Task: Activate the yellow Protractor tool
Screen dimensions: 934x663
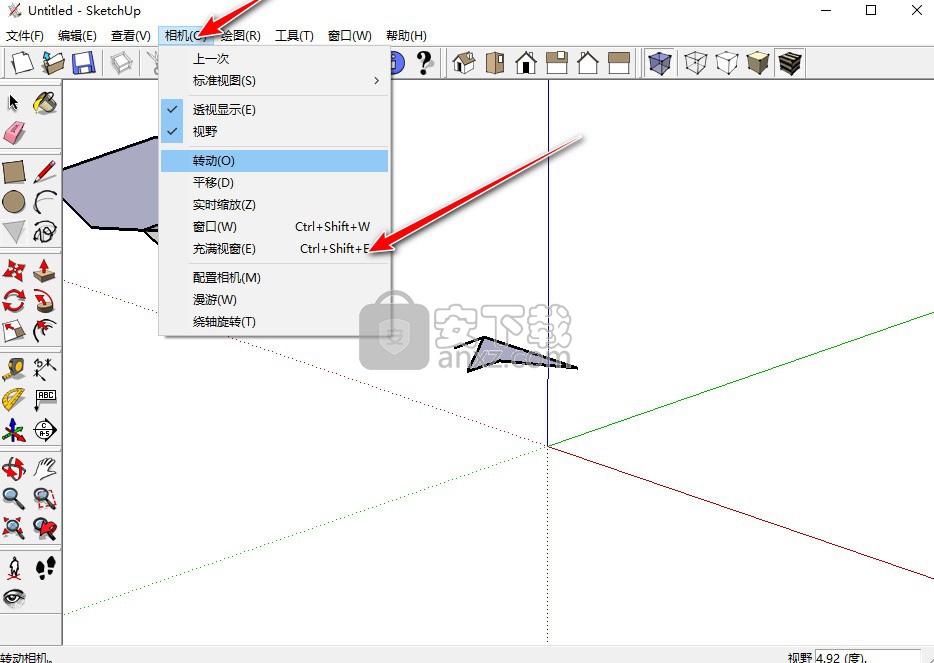Action: coord(14,400)
